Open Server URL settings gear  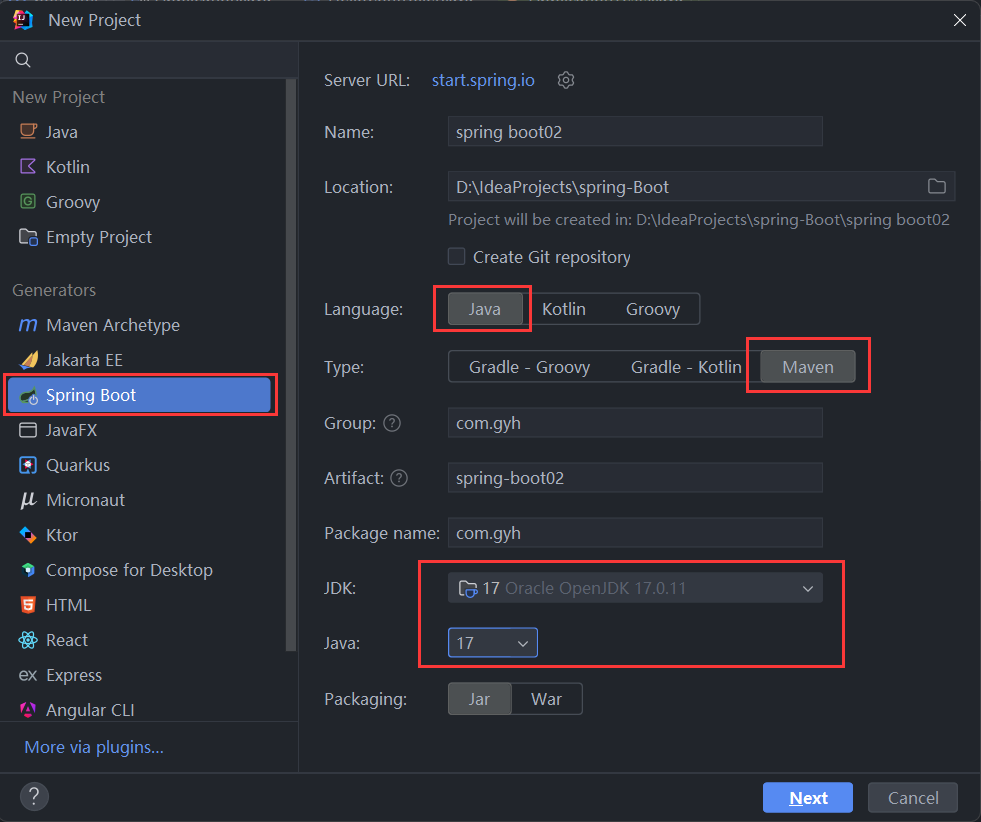click(x=566, y=80)
